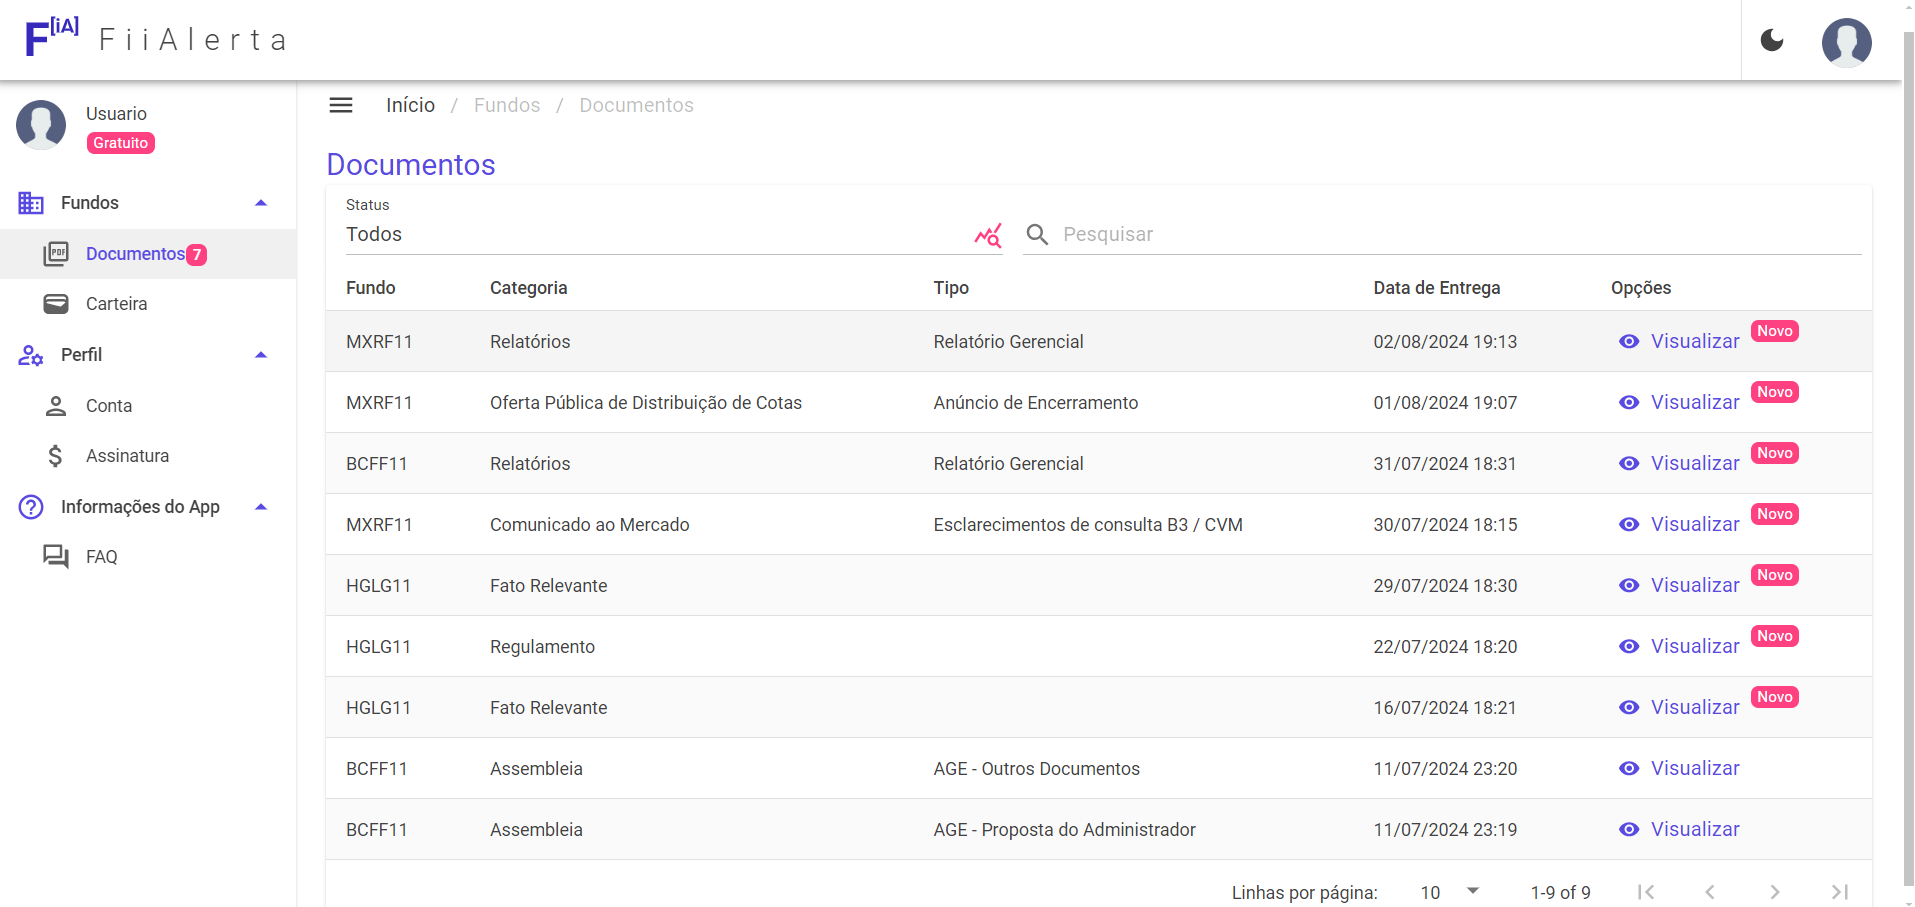This screenshot has height=907, width=1915.
Task: Open Carteira in the sidebar
Action: click(x=116, y=304)
